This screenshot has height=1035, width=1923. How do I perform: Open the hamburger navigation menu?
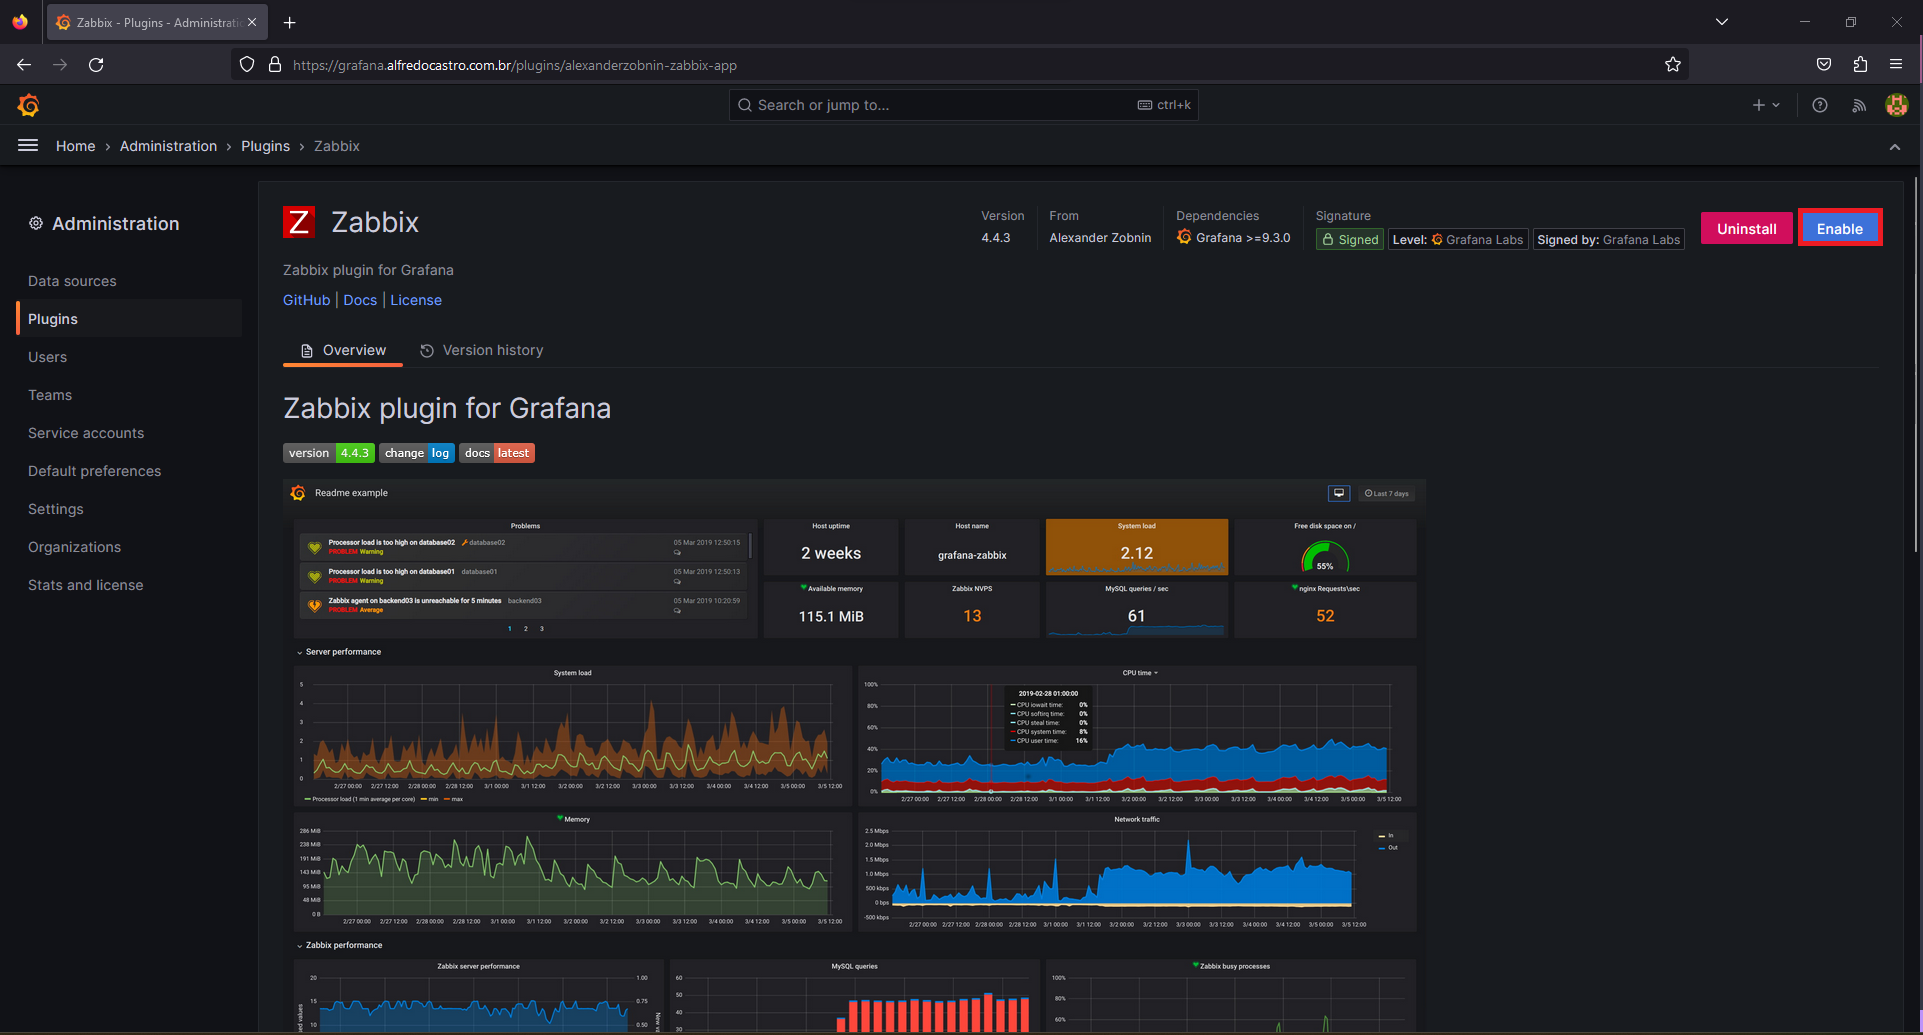coord(28,146)
